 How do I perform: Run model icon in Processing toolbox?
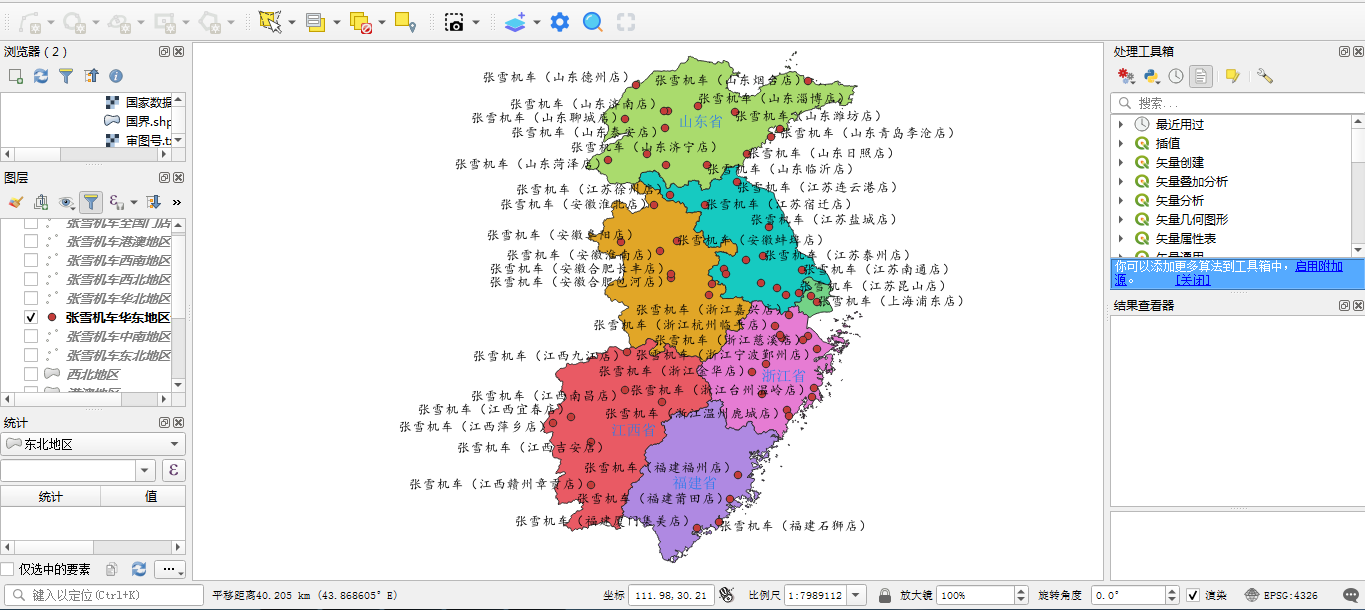tap(1126, 76)
